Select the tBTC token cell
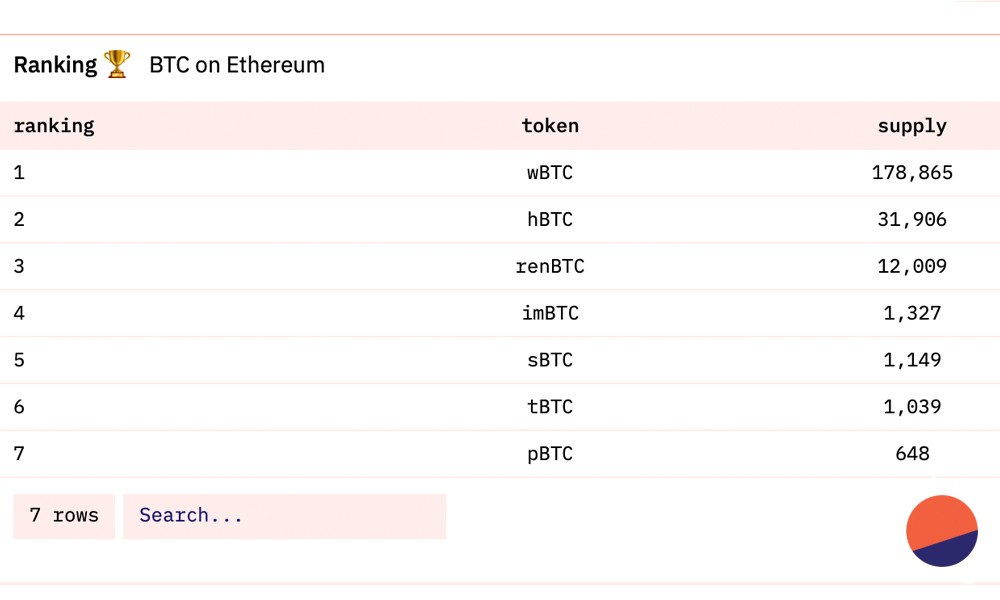 coord(550,407)
